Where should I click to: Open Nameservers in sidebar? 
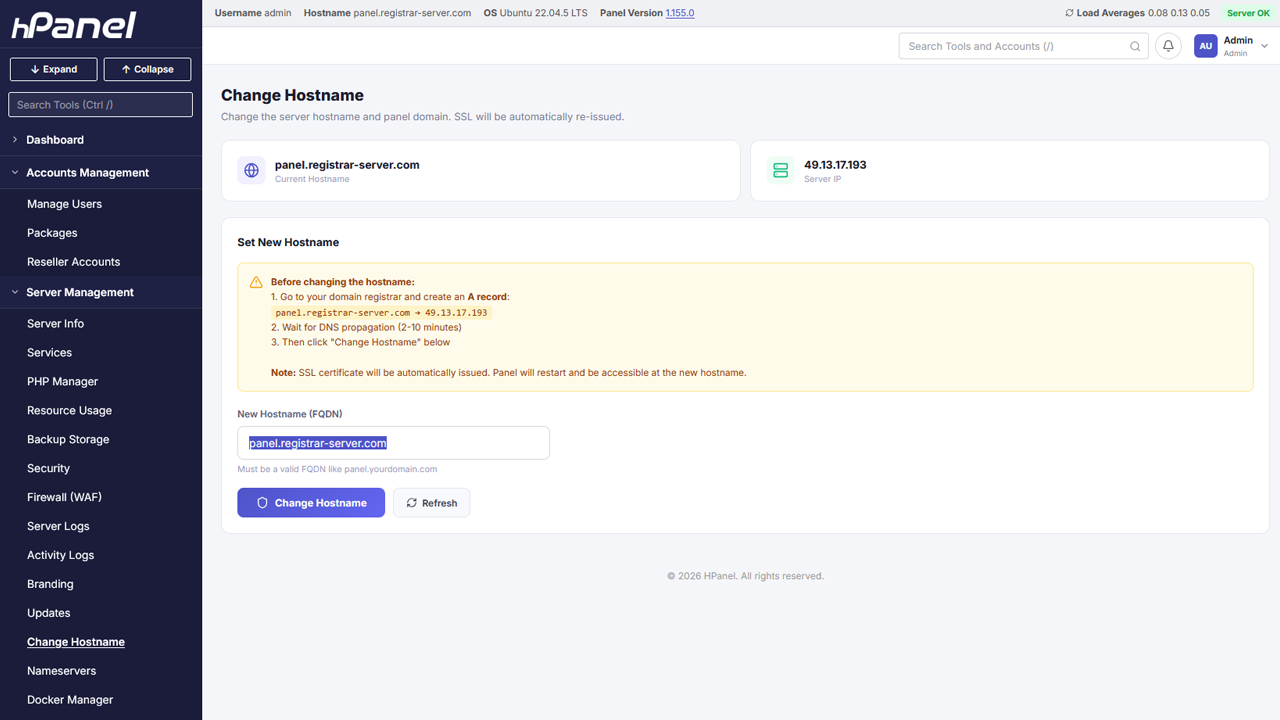pos(61,671)
